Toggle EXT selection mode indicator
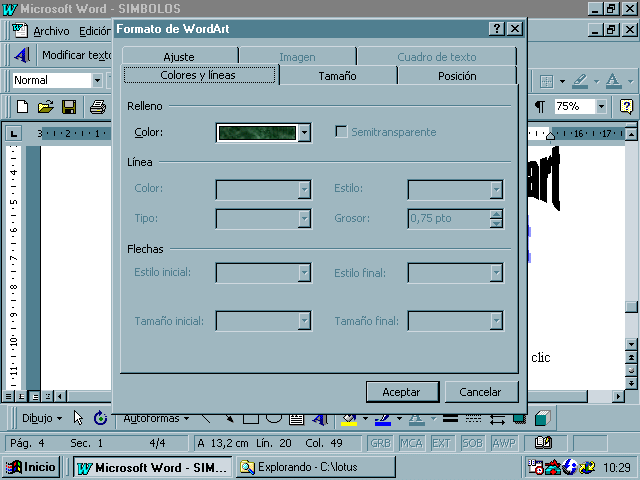Image resolution: width=640 pixels, height=480 pixels. tap(441, 443)
